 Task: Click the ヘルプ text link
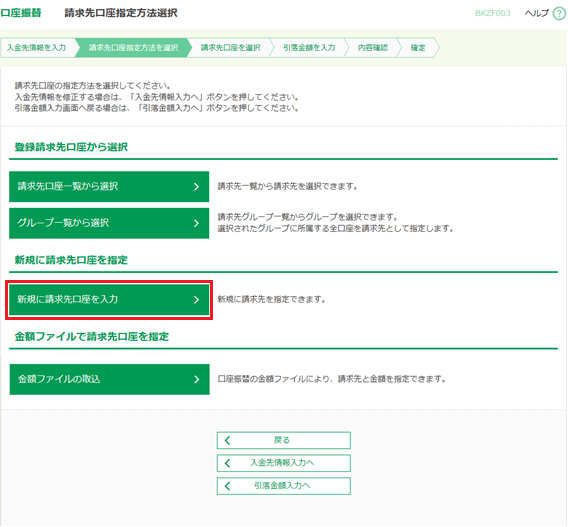tap(537, 13)
